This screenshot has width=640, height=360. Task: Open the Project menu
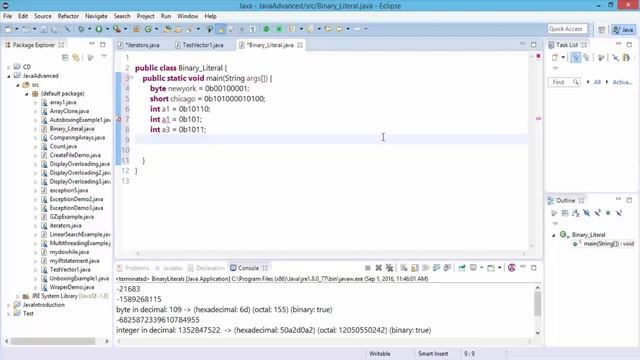tap(145, 16)
